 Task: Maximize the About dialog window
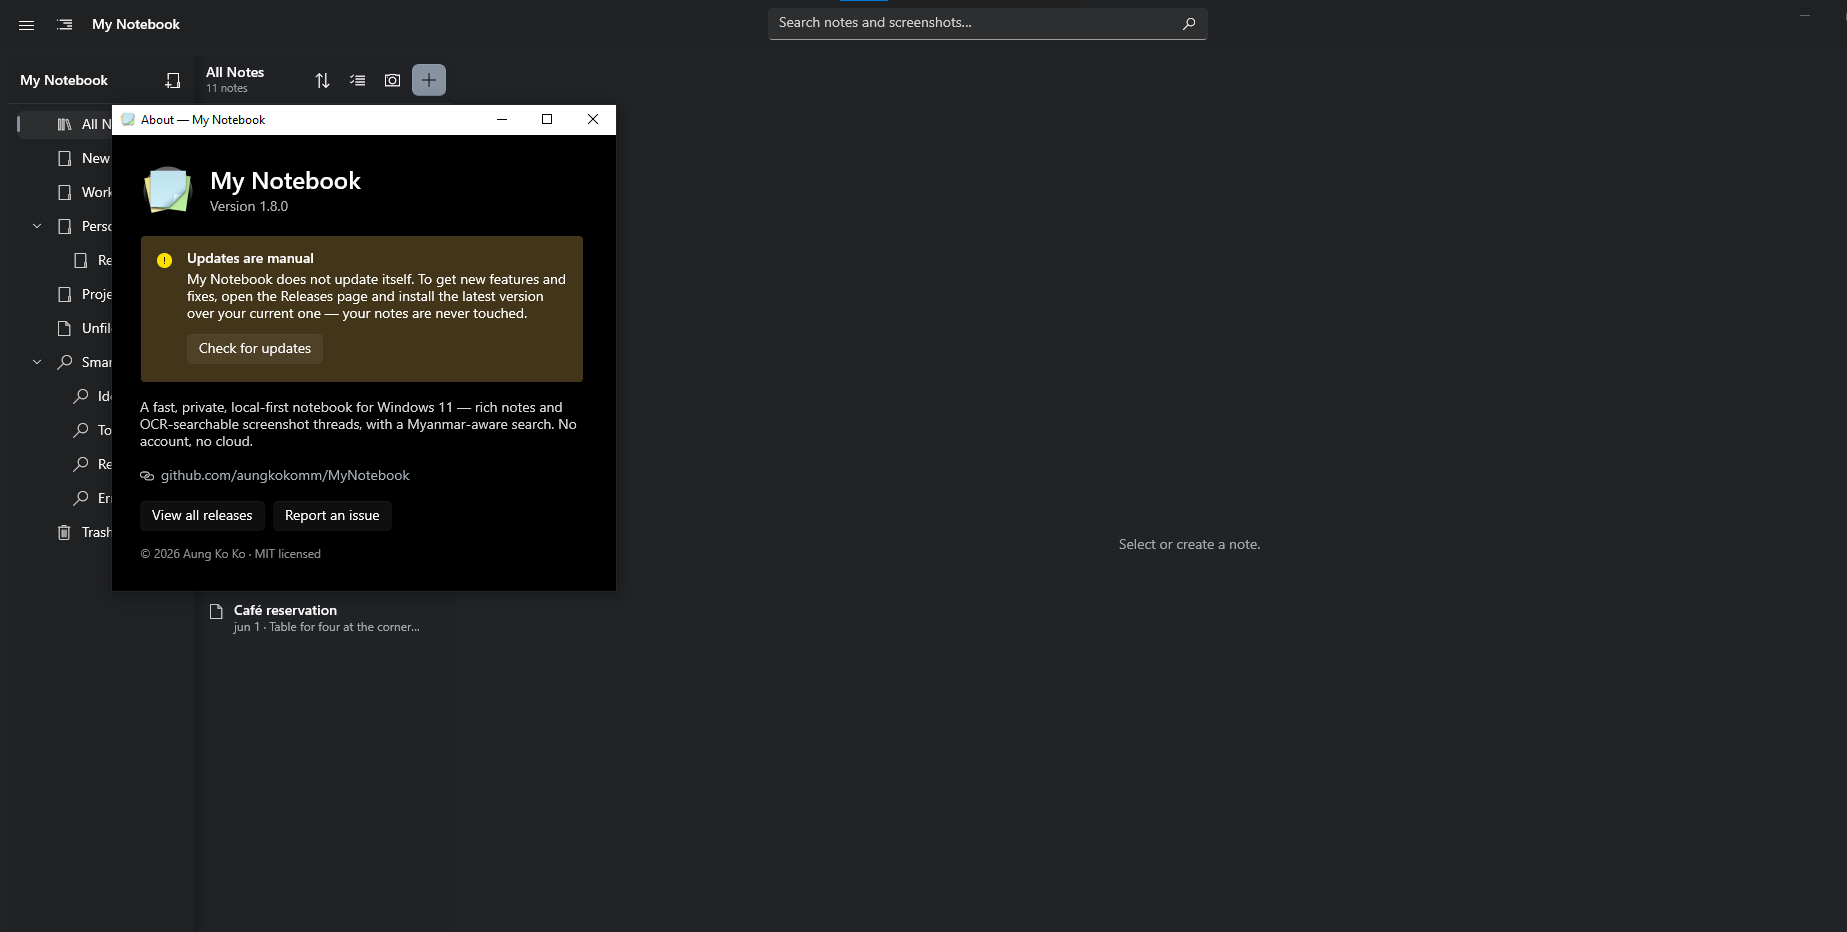point(547,119)
